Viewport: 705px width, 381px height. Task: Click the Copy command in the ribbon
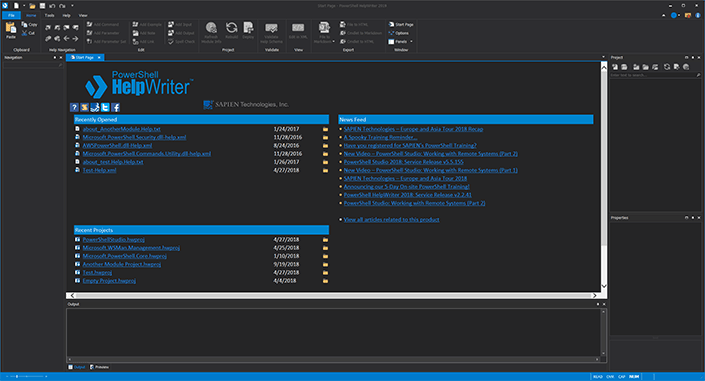click(29, 24)
